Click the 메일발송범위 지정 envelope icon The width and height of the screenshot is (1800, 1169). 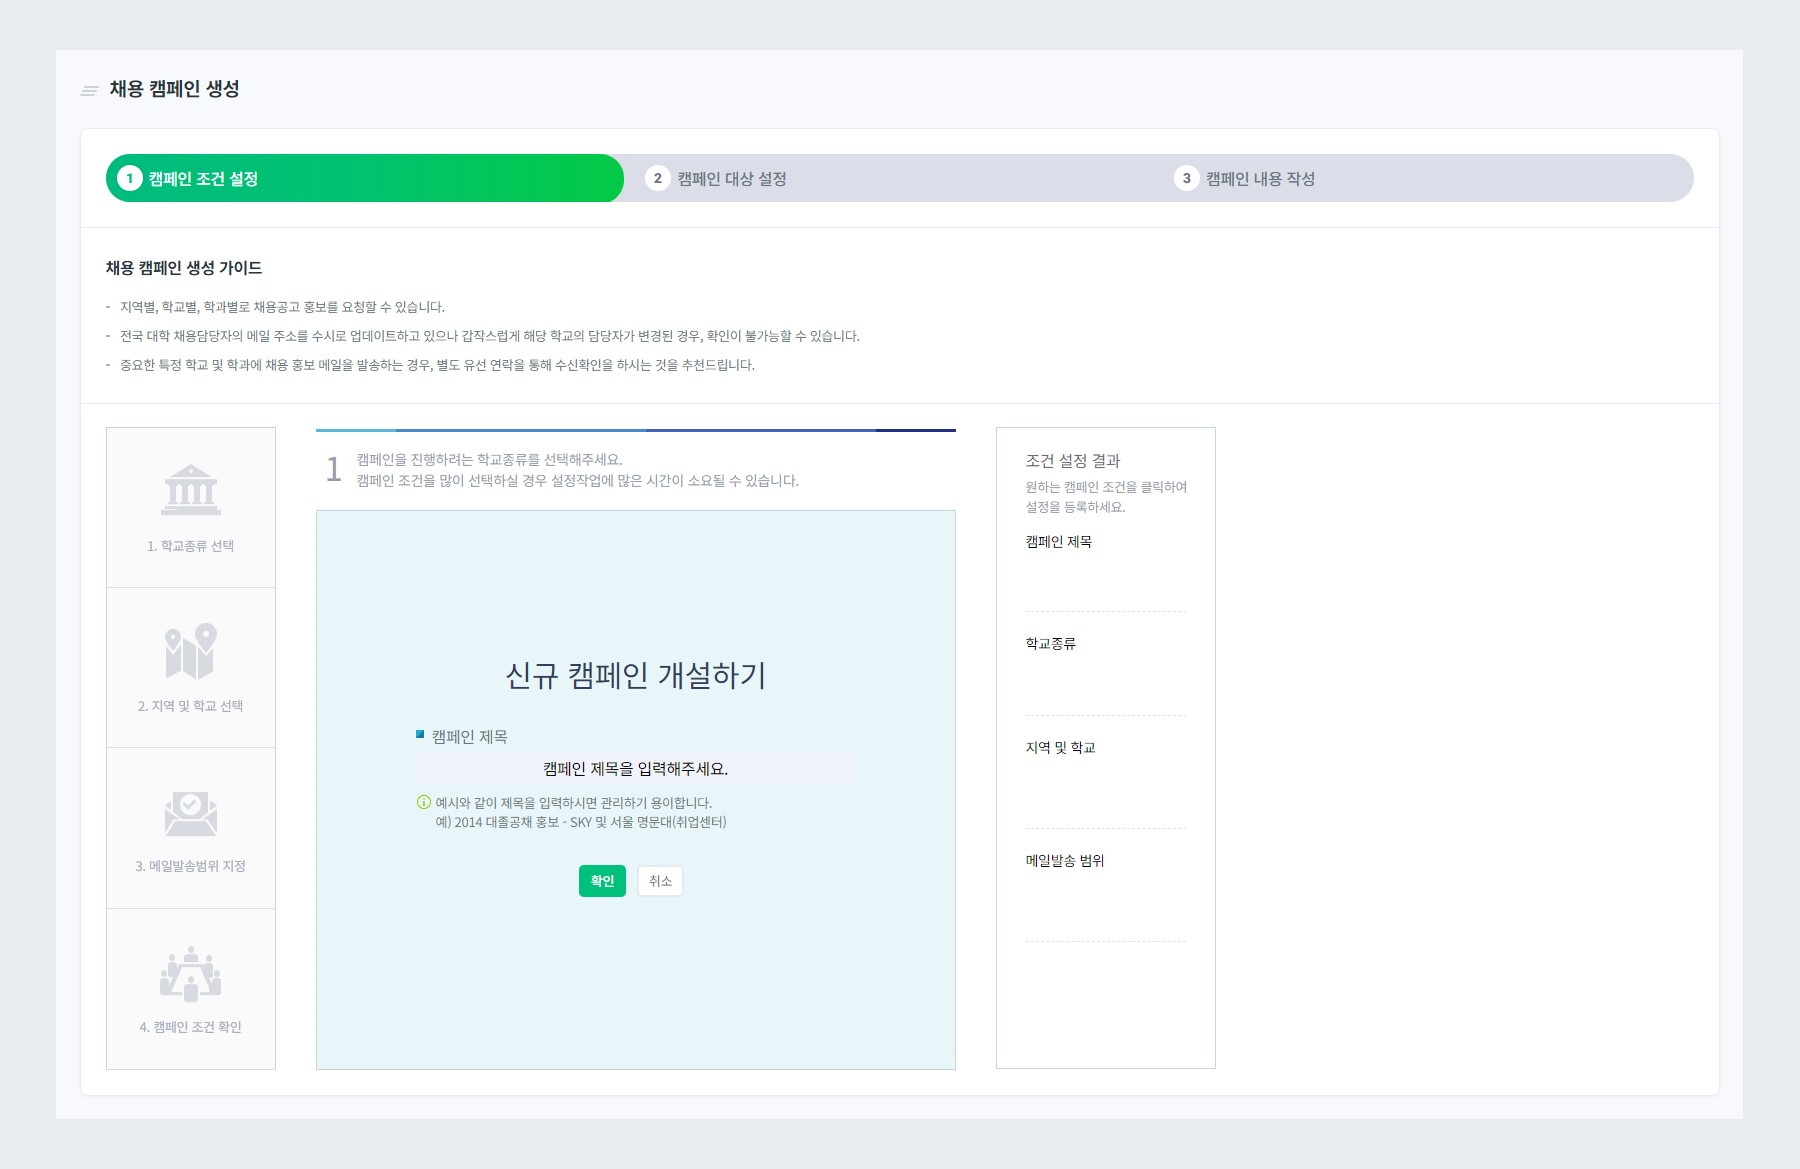tap(190, 812)
